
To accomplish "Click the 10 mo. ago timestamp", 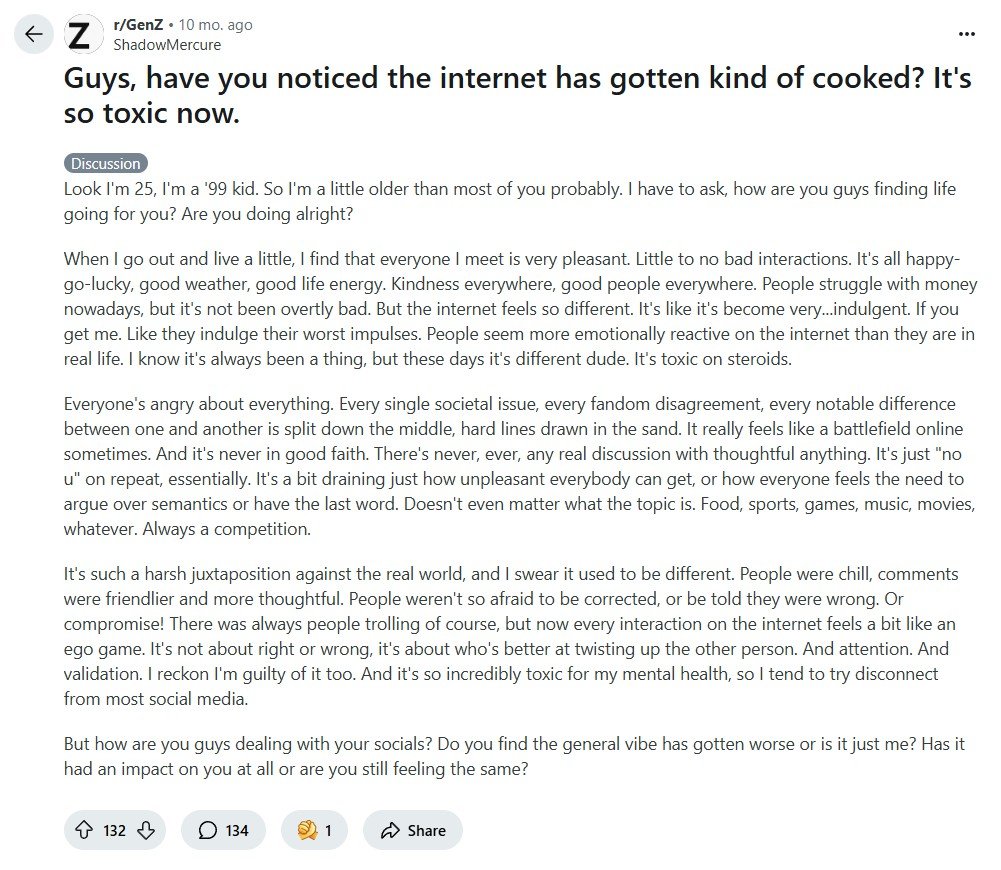I will click(216, 25).
